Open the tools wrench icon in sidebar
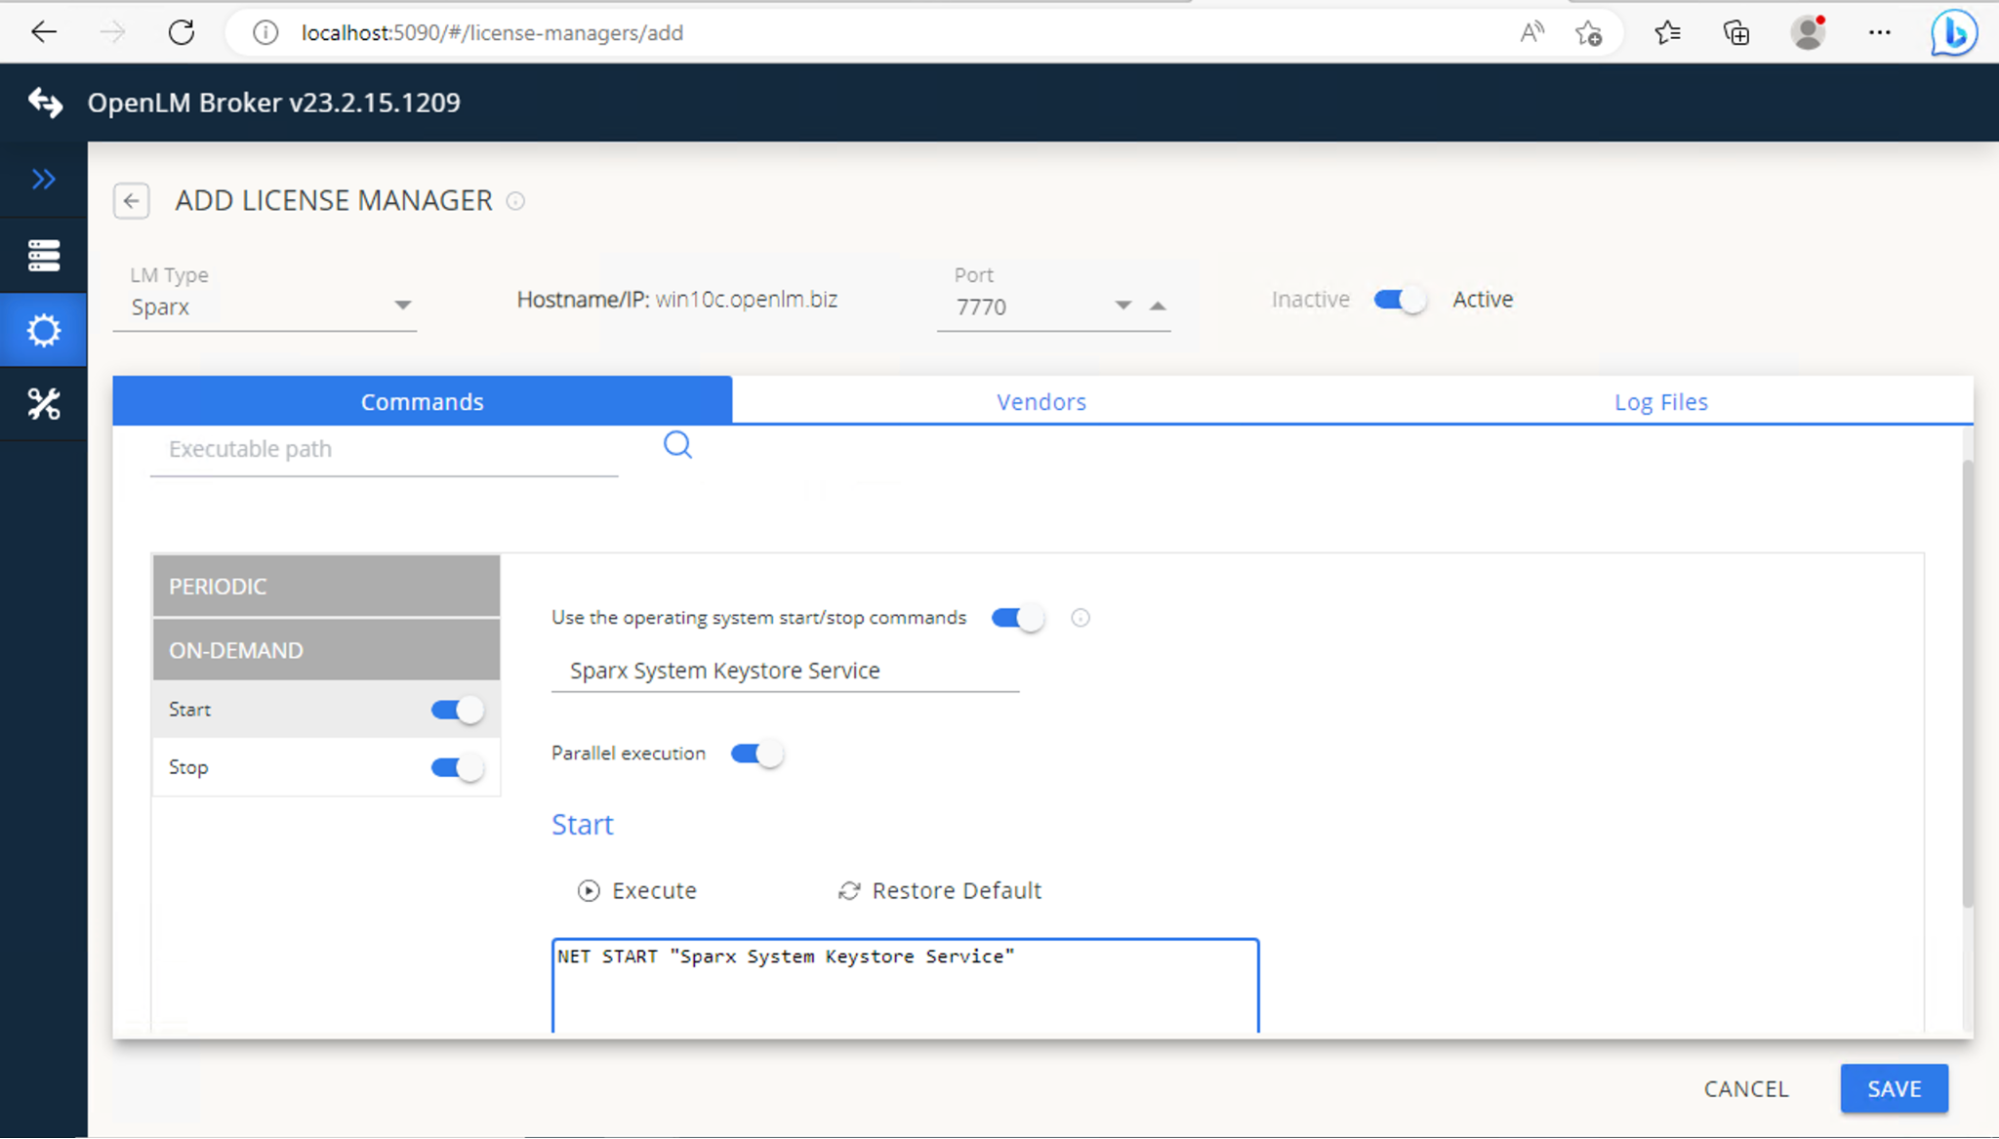1999x1139 pixels. point(44,404)
